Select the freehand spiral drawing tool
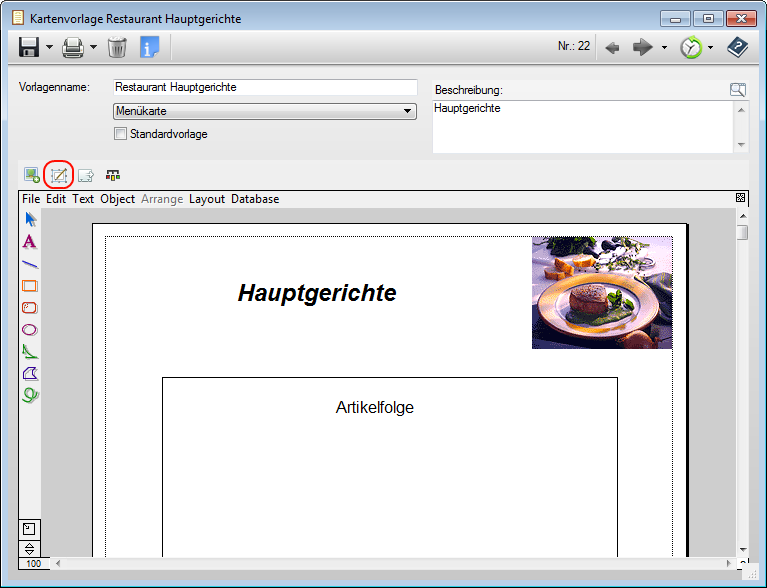The width and height of the screenshot is (767, 588). click(30, 395)
